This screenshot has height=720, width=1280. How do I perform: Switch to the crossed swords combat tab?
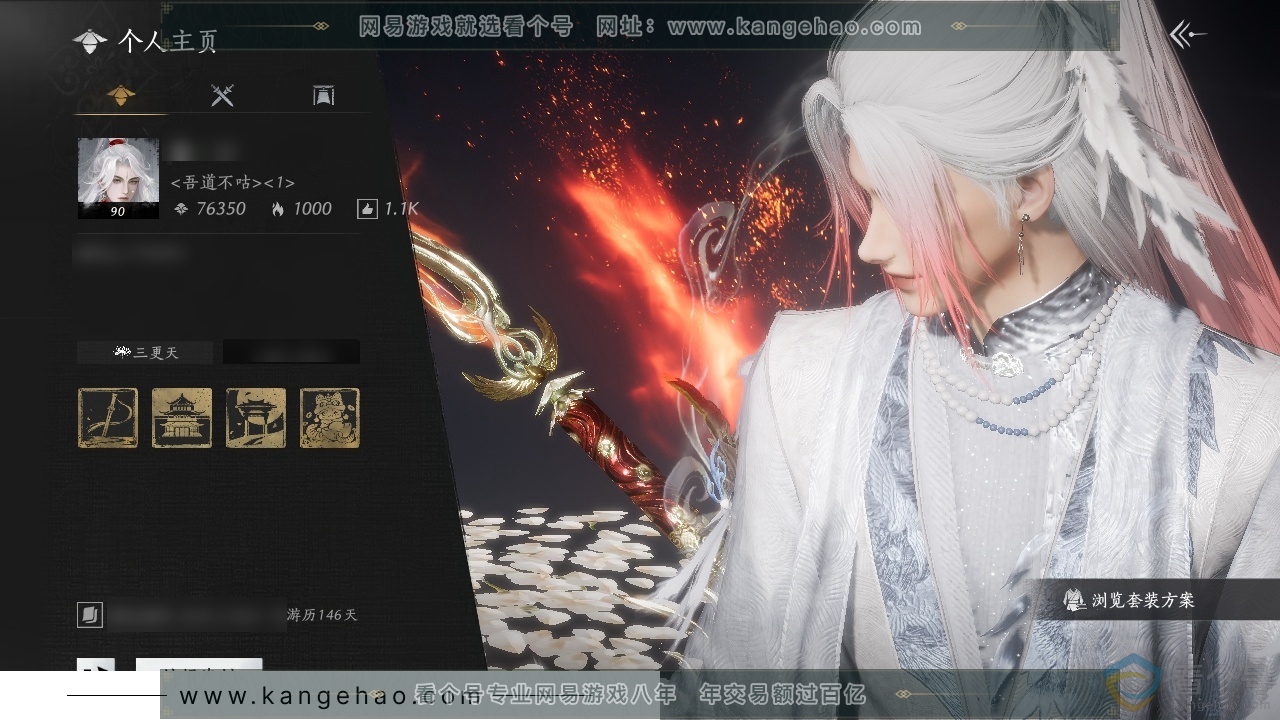click(x=222, y=95)
